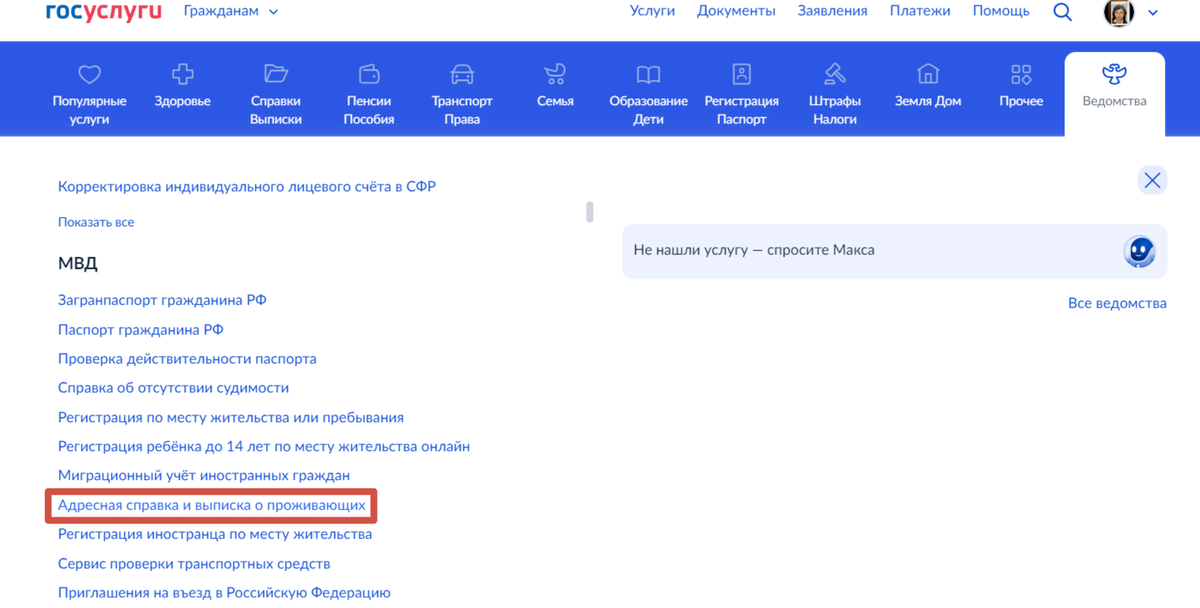Open search with the magnifying glass icon
1200x608 pixels.
click(1062, 12)
